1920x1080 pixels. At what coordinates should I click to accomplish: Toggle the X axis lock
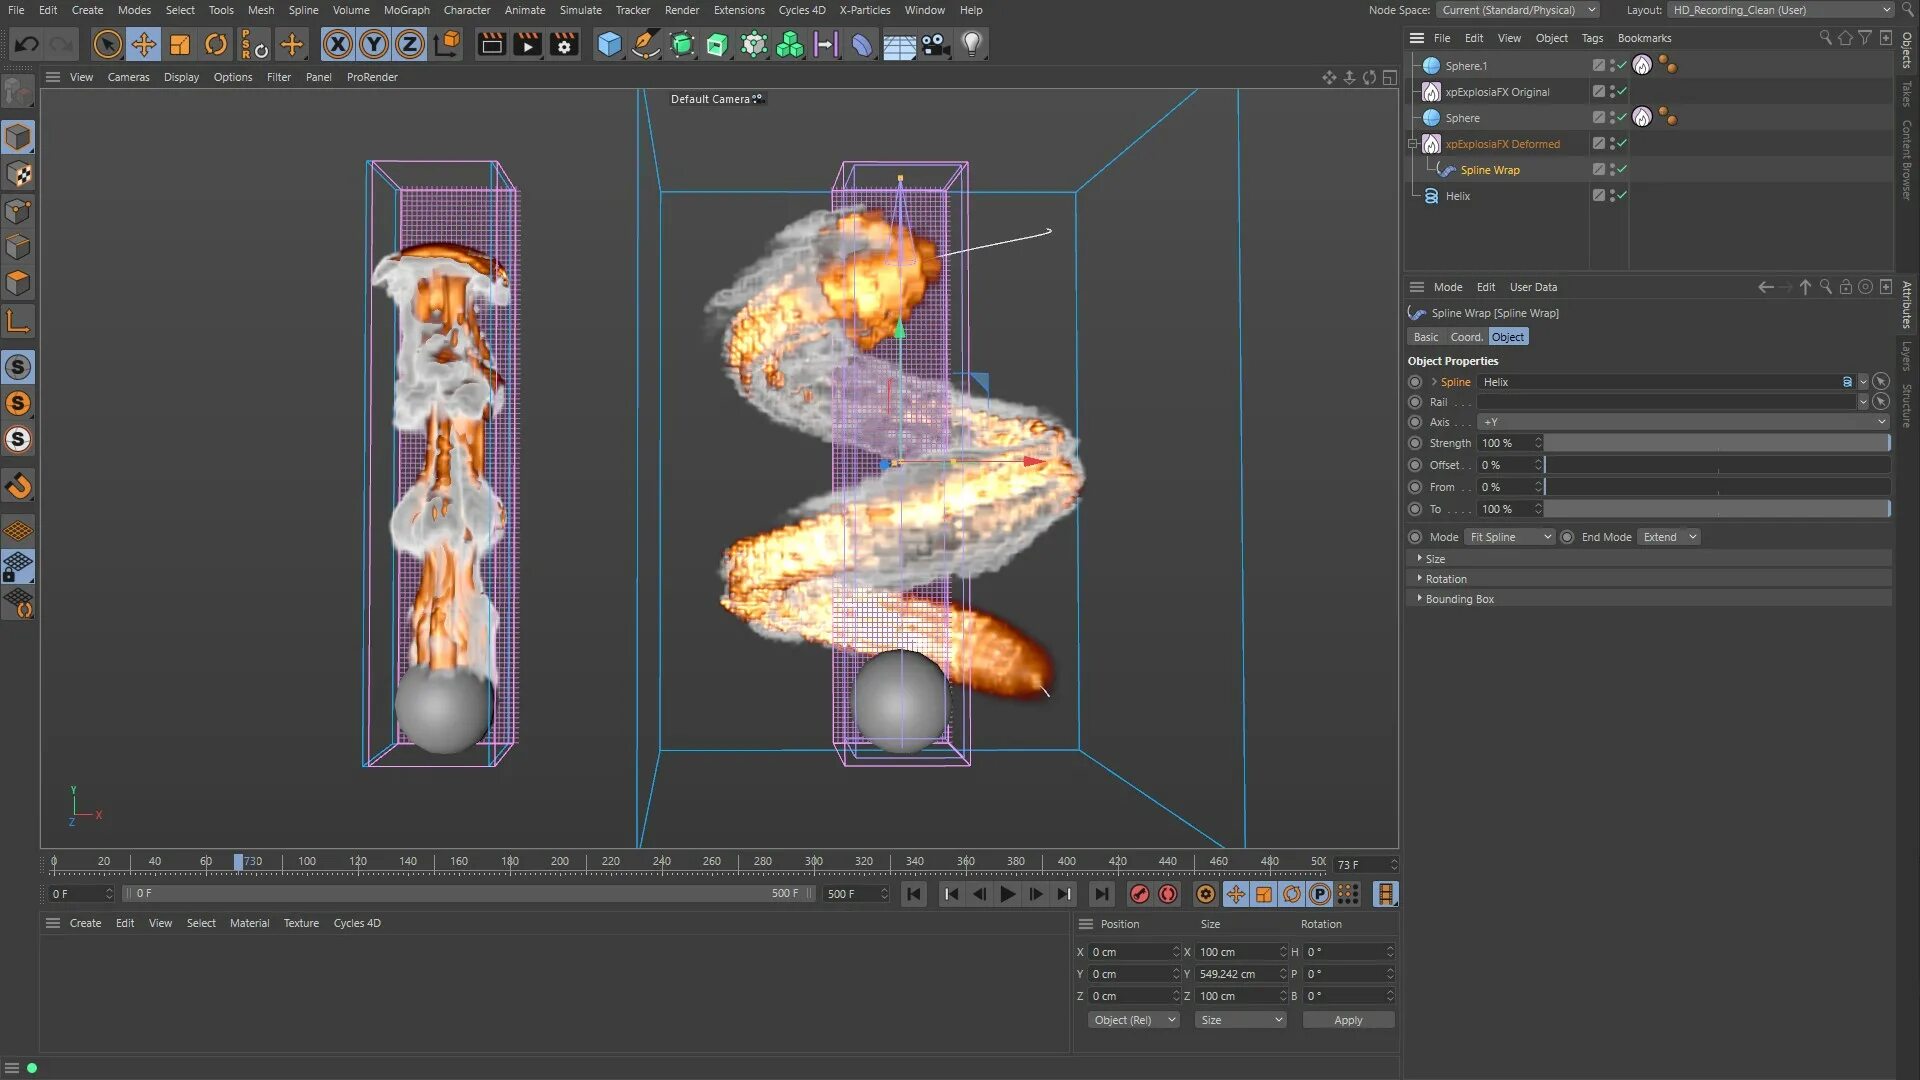pos(338,44)
